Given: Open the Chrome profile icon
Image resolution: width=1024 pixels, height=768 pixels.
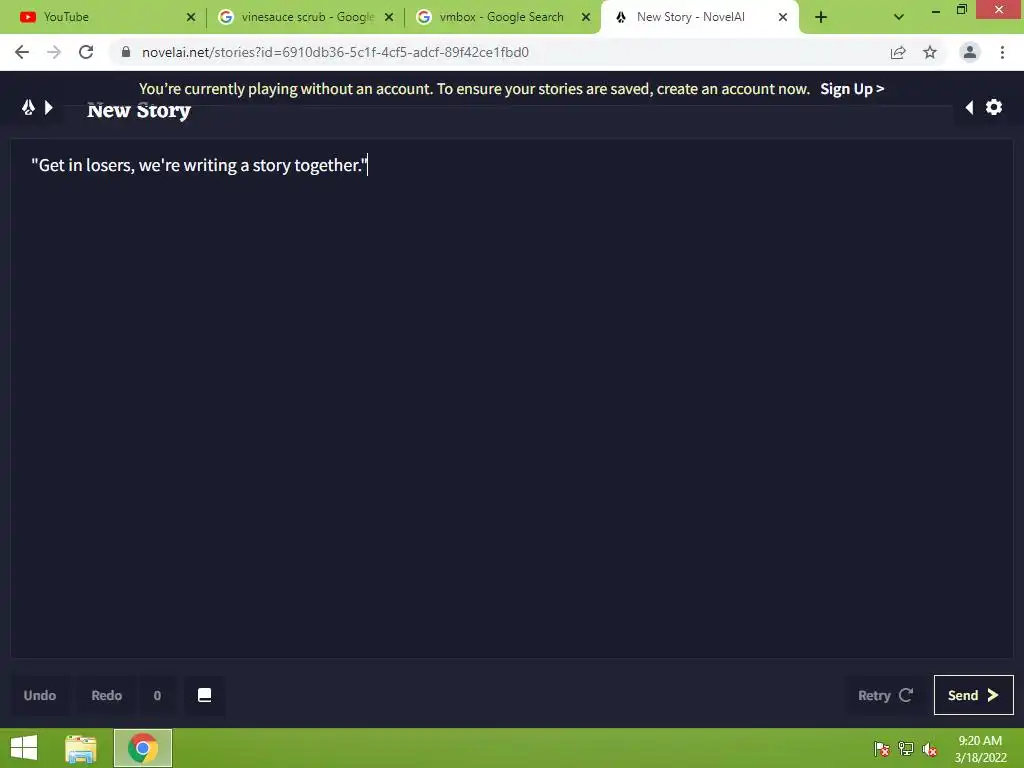Looking at the screenshot, I should [970, 52].
